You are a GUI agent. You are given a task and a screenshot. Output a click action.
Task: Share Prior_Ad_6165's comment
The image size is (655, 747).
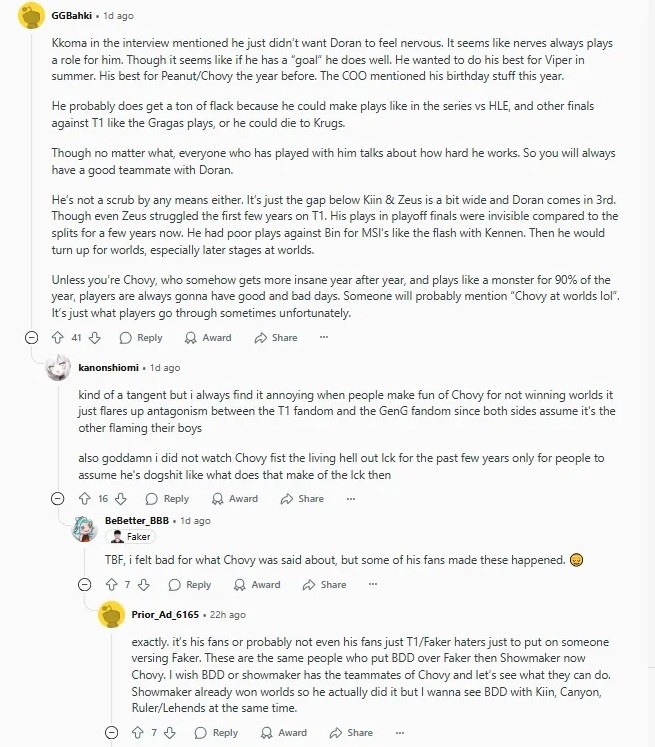pyautogui.click(x=350, y=733)
